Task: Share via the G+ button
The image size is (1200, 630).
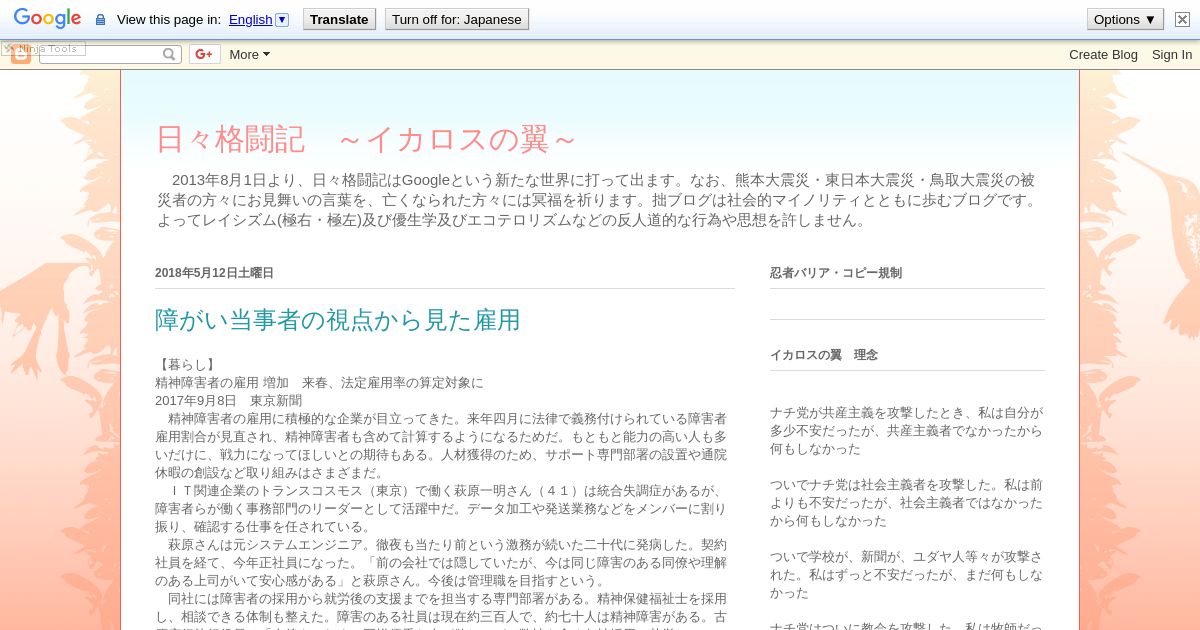Action: [x=204, y=54]
